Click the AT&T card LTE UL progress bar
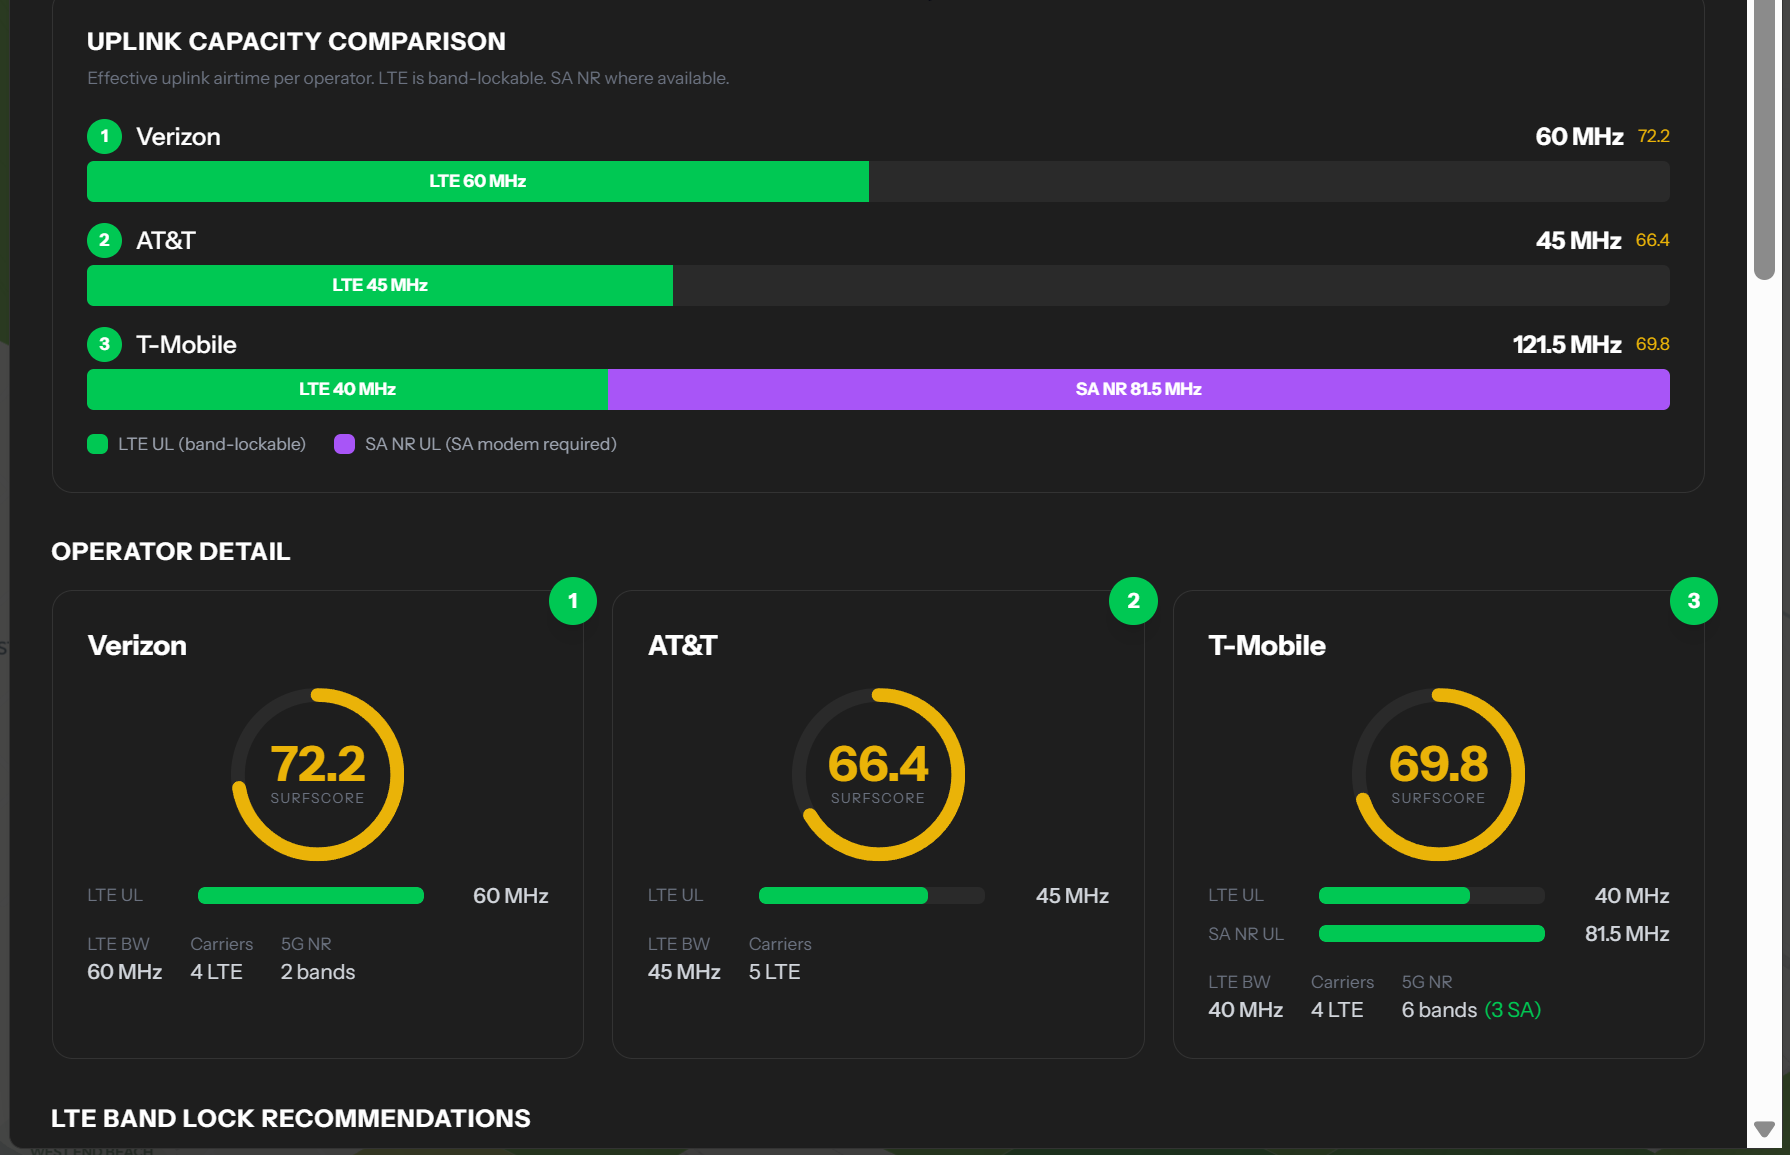The image size is (1790, 1155). (872, 895)
